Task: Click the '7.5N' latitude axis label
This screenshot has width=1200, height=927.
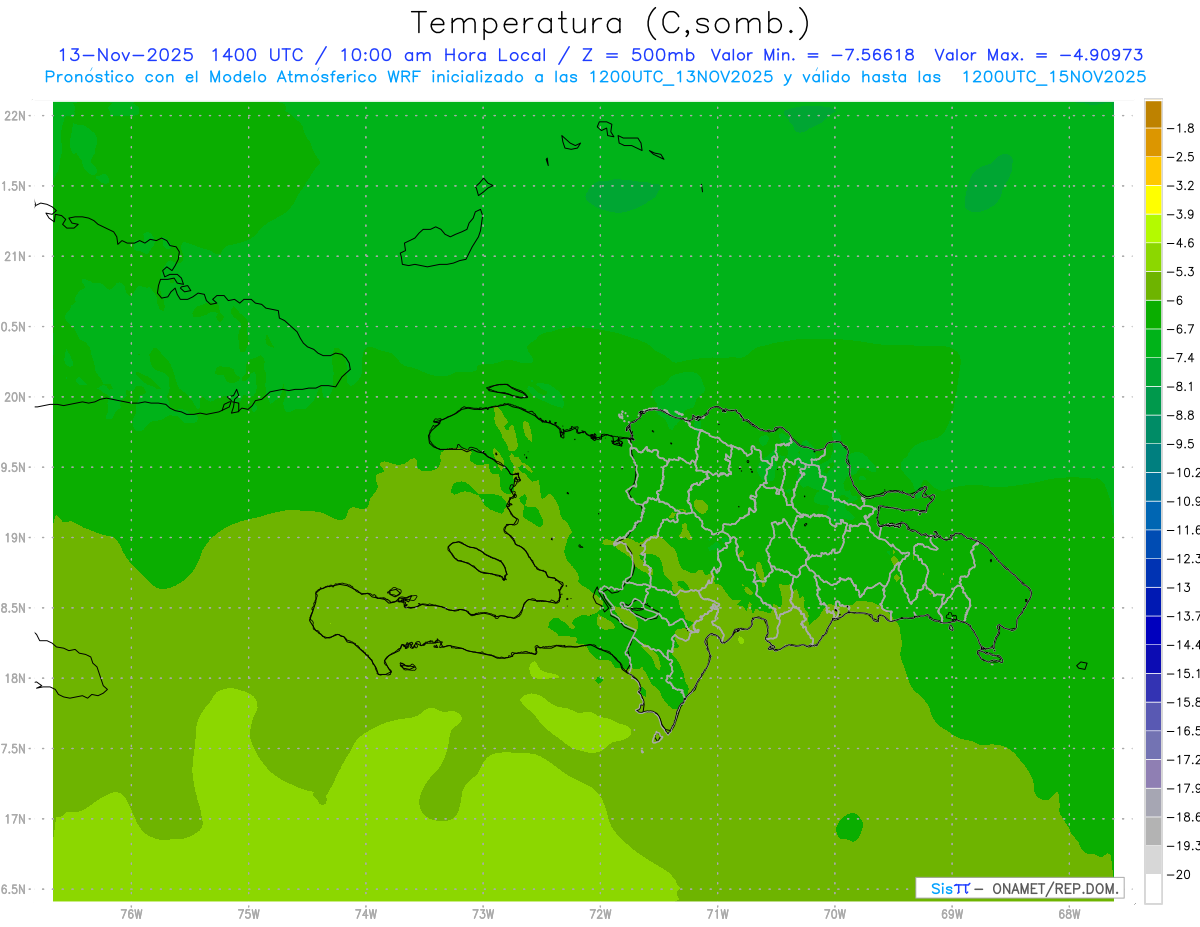Action: click(15, 749)
